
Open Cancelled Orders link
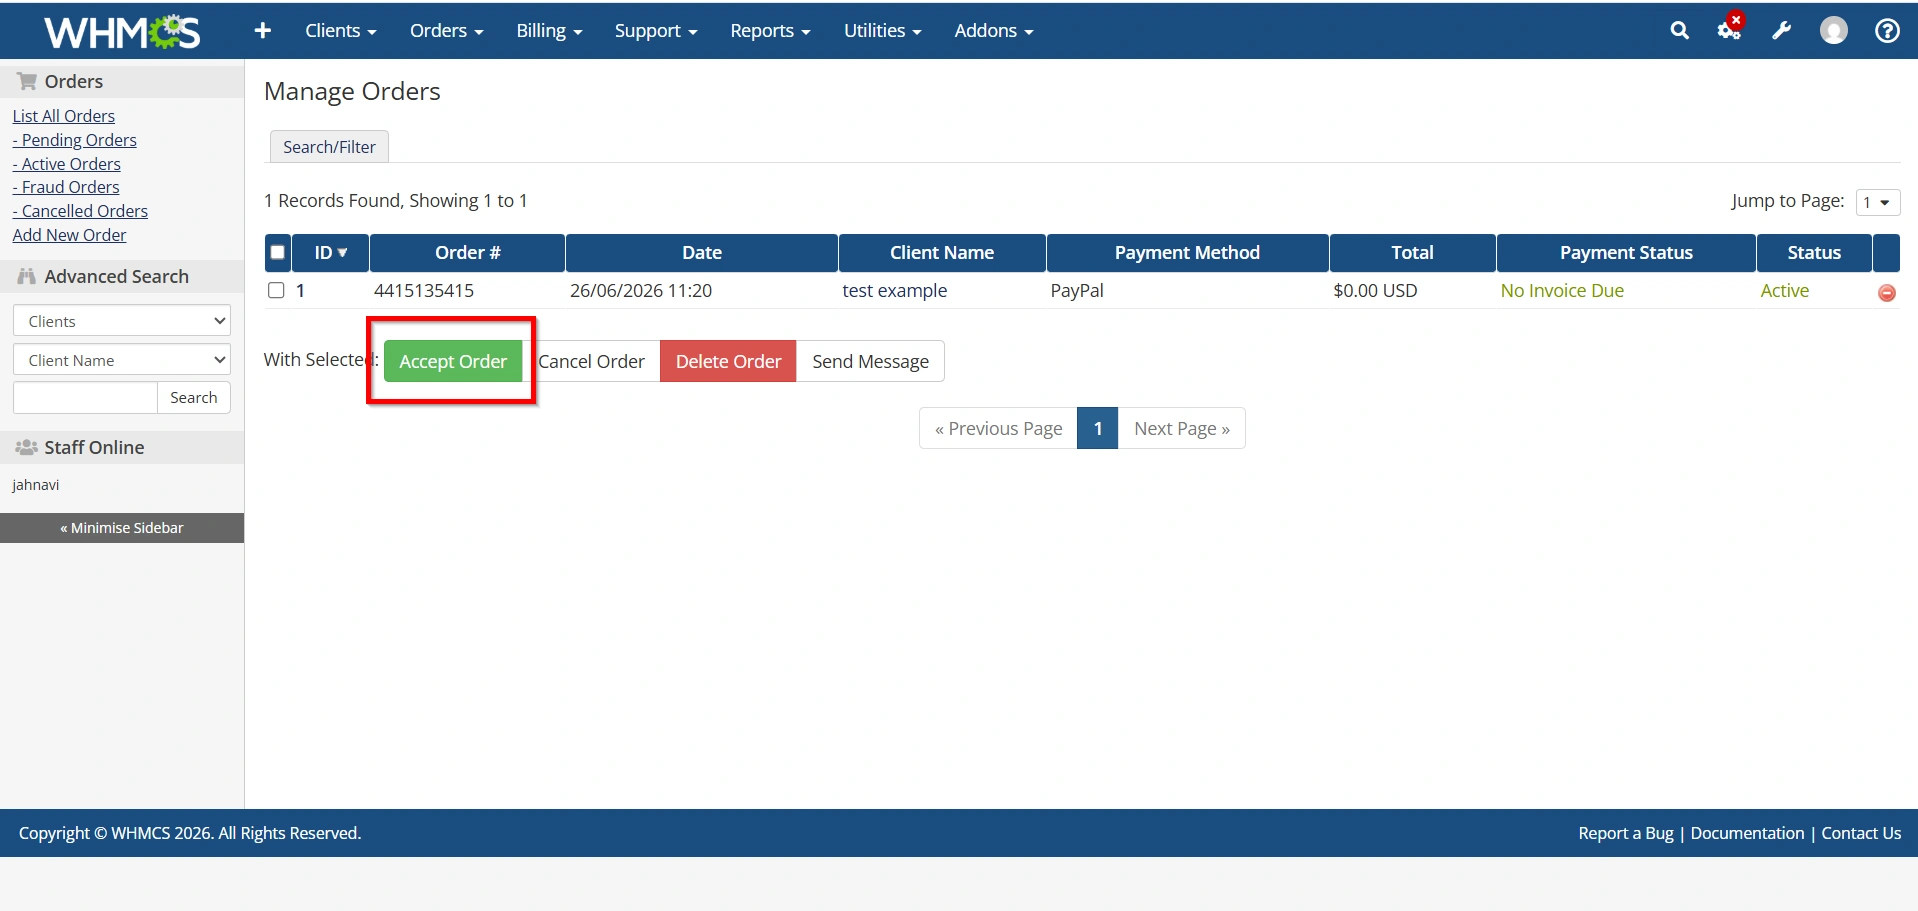80,211
